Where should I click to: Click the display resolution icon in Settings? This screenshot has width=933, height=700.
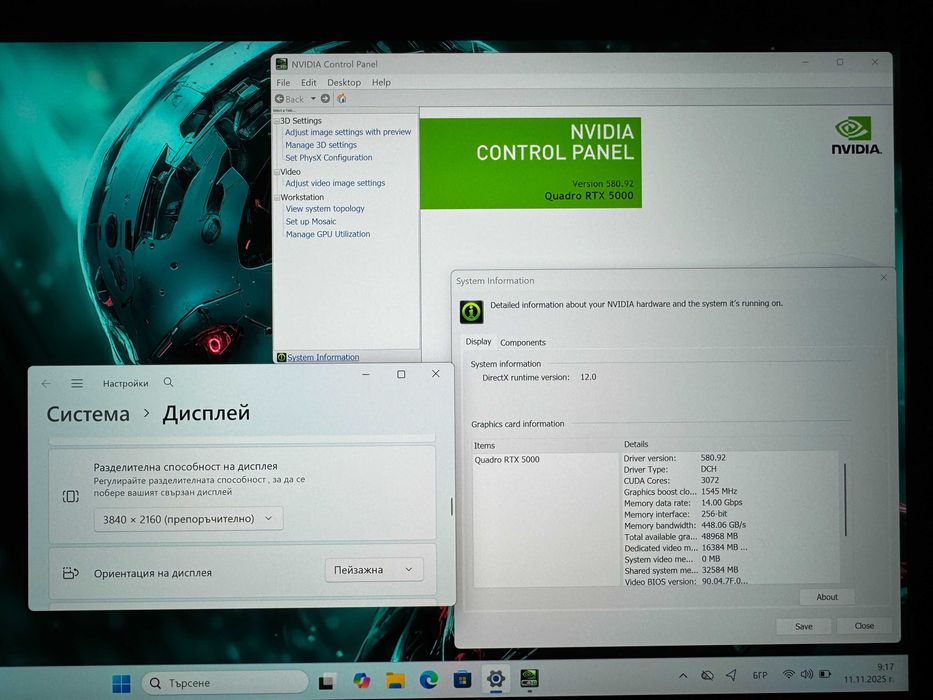71,496
